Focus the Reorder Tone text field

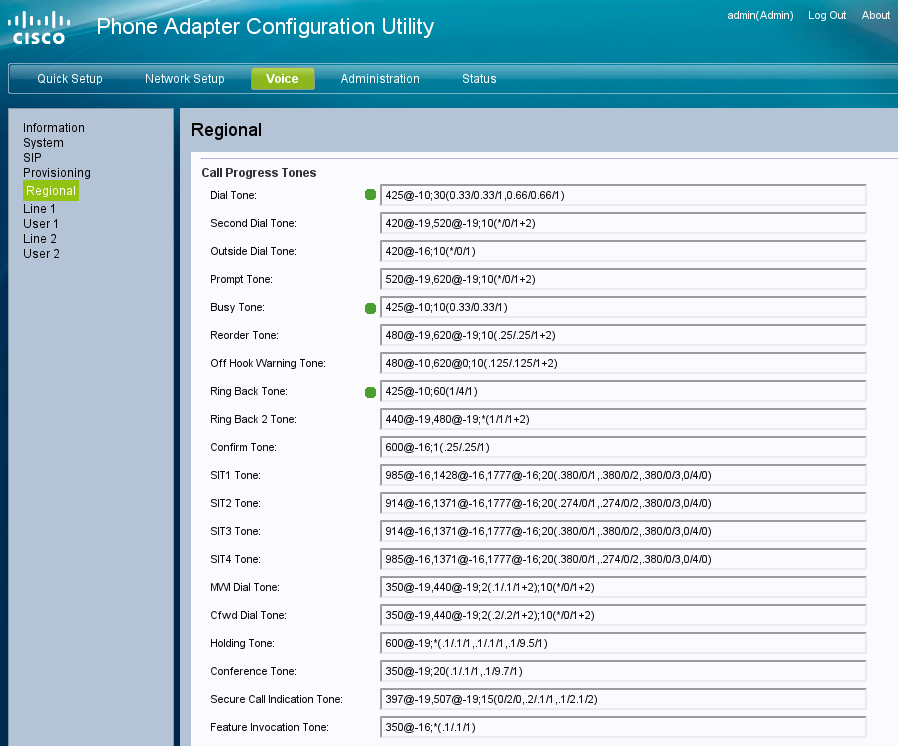(x=622, y=335)
